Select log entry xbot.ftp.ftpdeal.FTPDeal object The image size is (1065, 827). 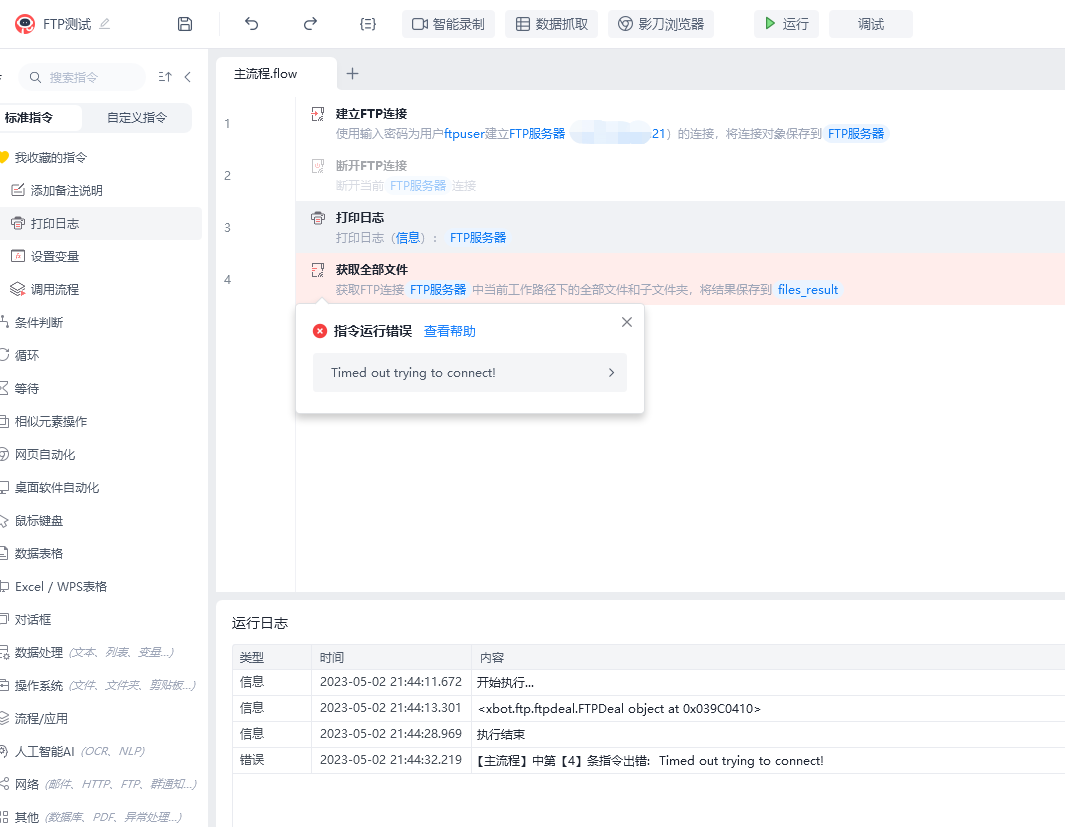tap(619, 709)
